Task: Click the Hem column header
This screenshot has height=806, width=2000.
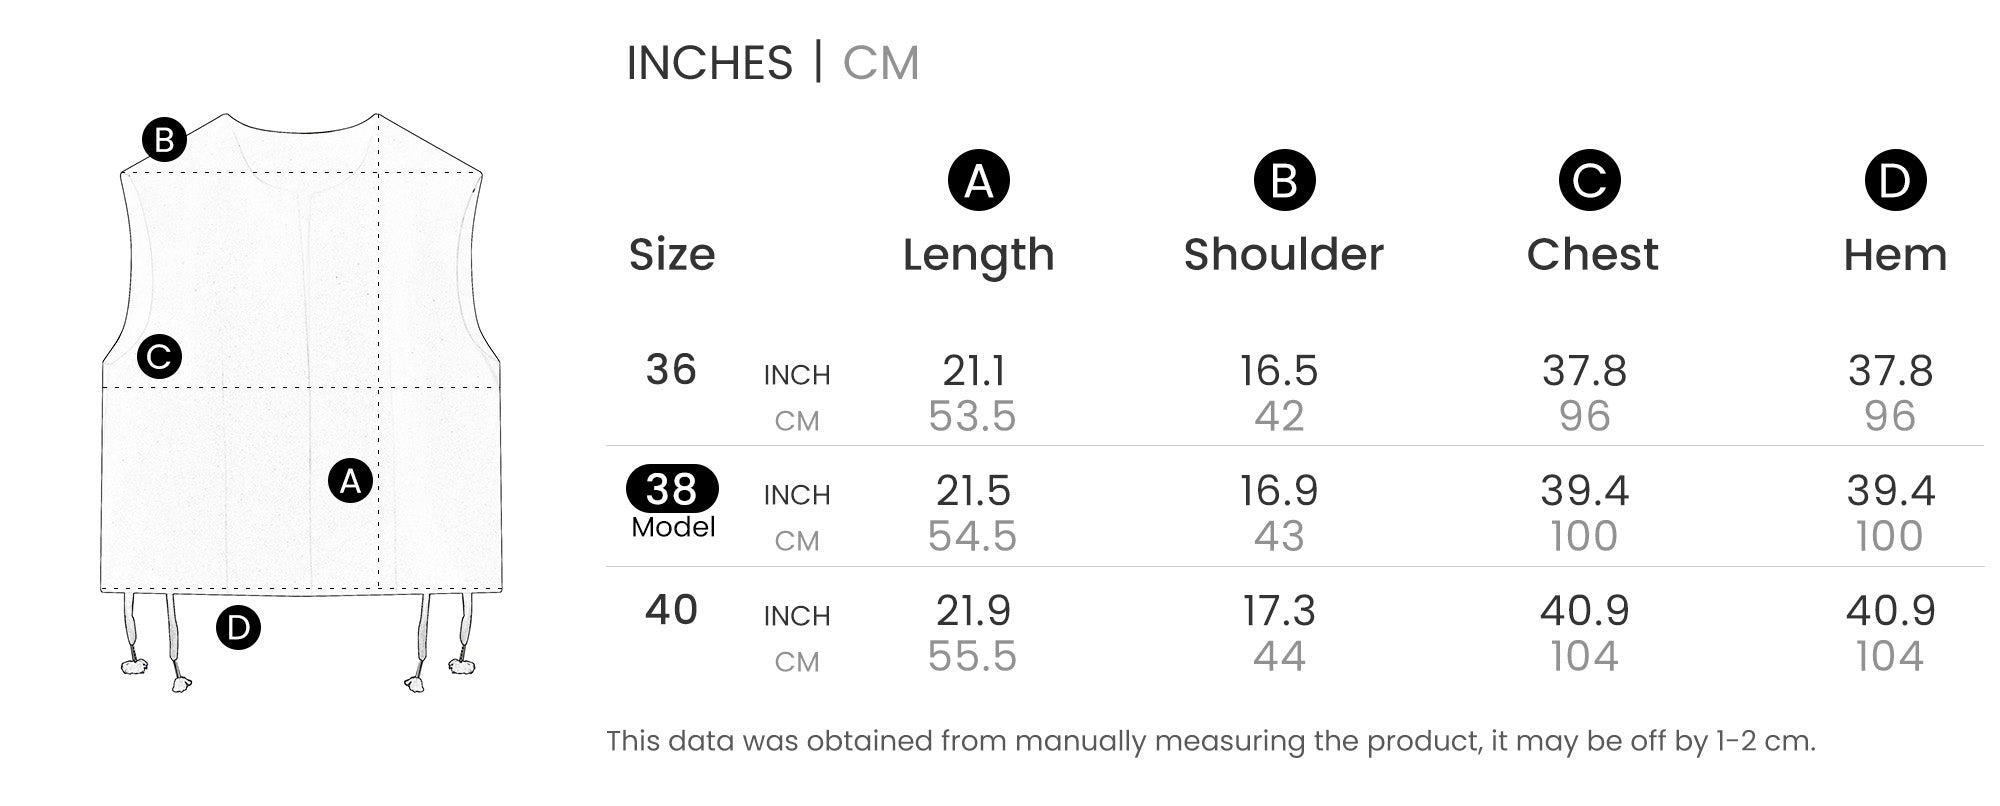Action: tap(1895, 255)
